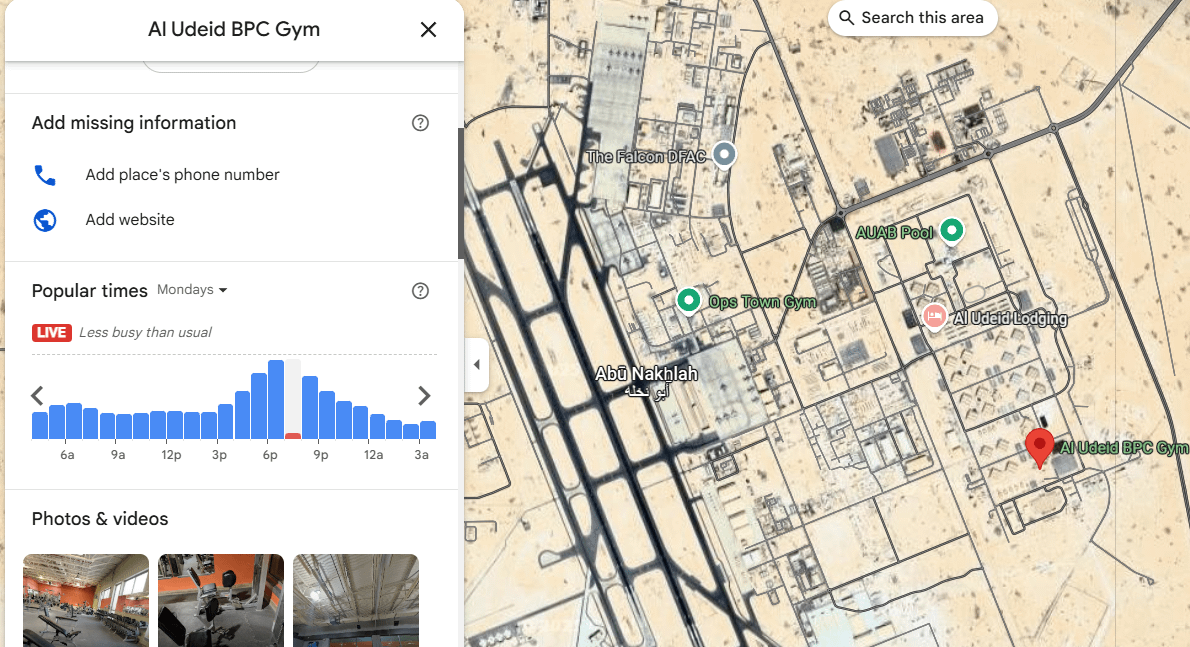Click the AUAB Pool label text
The height and width of the screenshot is (647, 1190).
point(895,233)
